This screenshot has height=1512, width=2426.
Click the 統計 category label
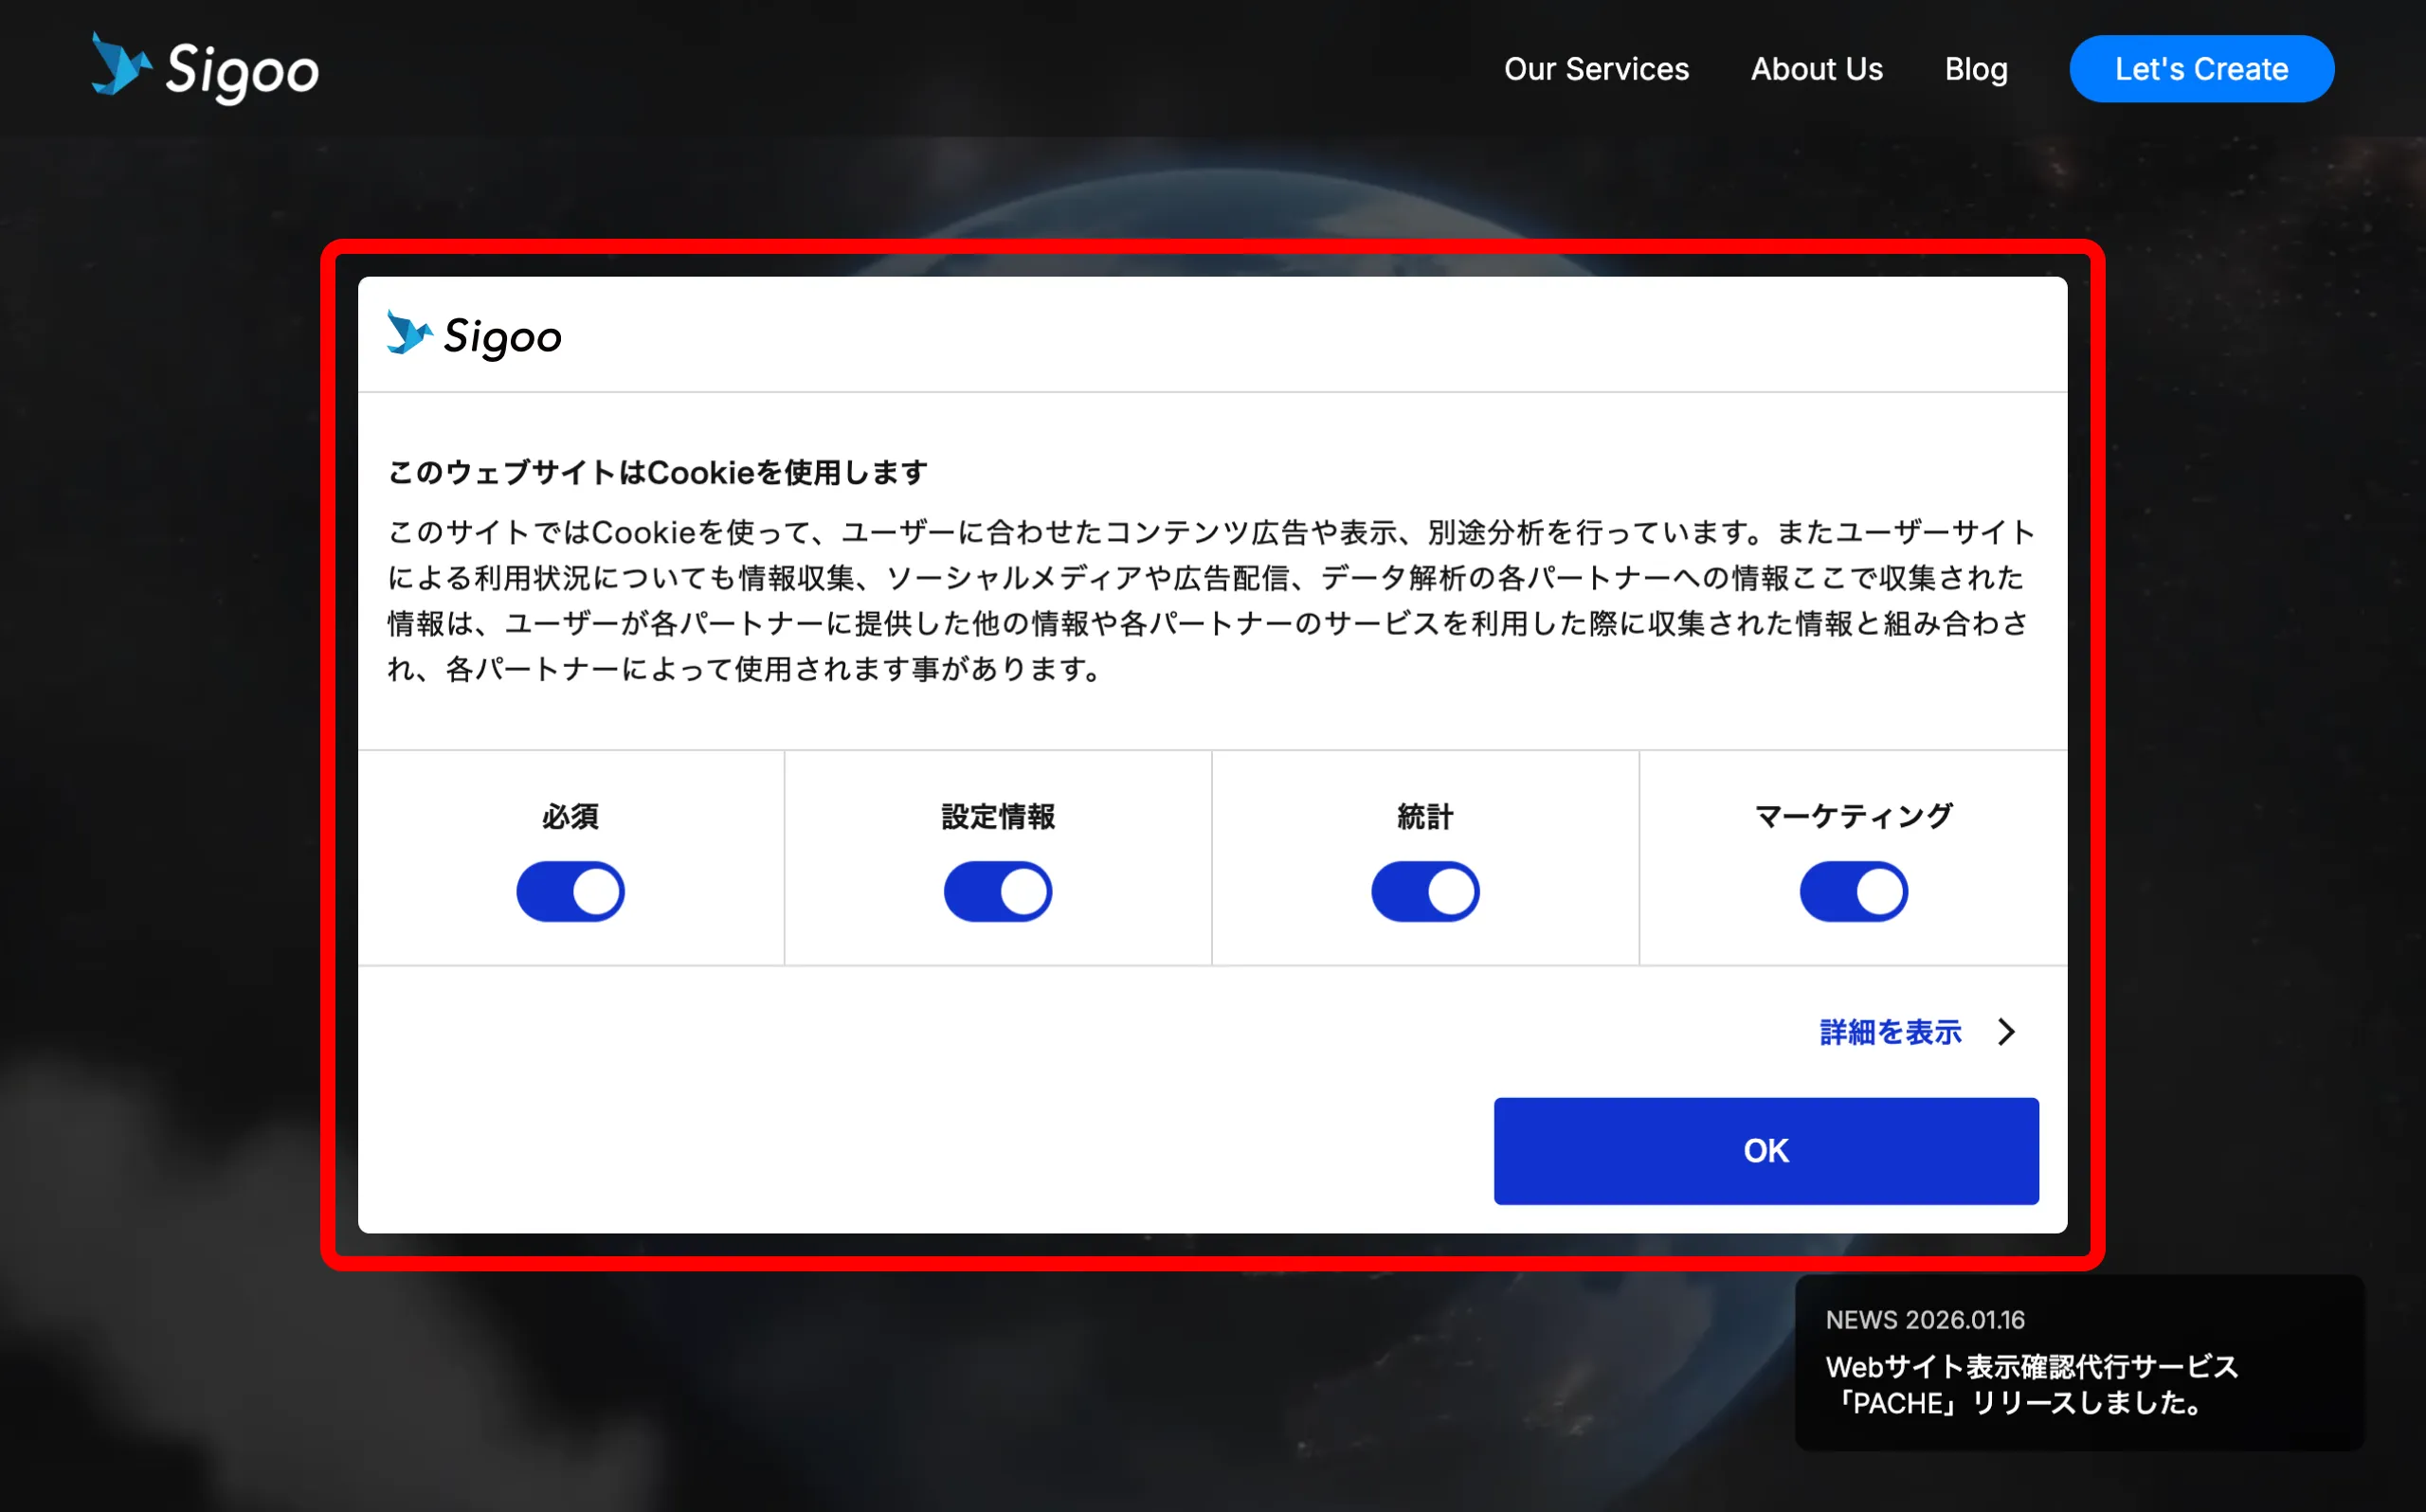pyautogui.click(x=1425, y=817)
